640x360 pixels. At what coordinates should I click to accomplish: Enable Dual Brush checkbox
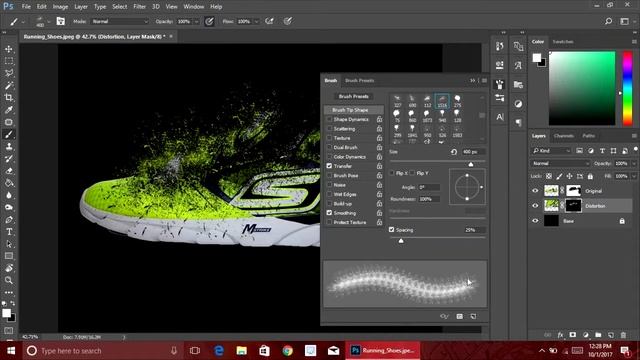pos(329,147)
